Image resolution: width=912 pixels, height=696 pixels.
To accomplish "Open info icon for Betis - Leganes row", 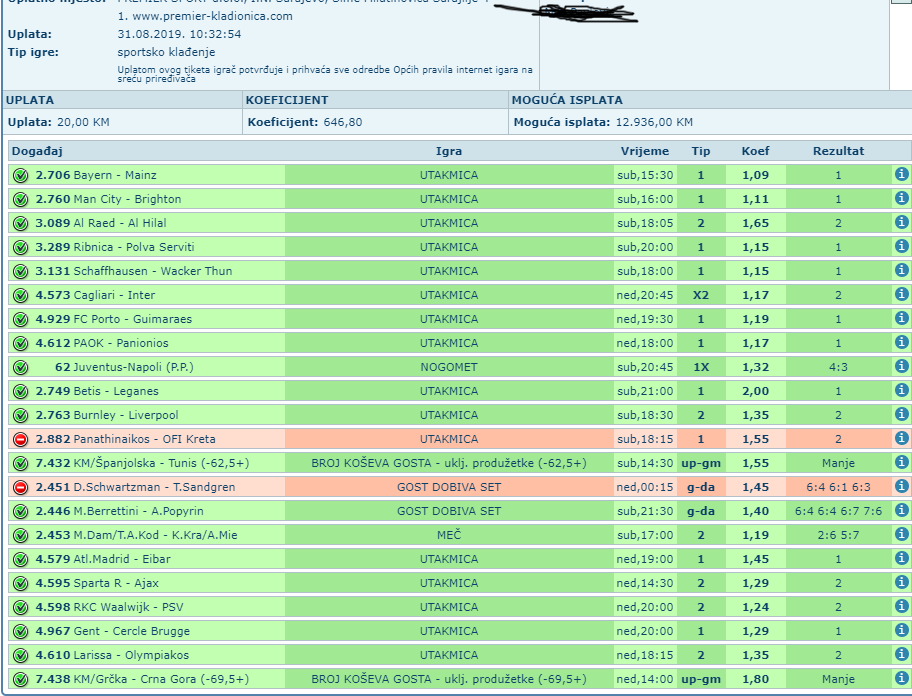I will [902, 390].
